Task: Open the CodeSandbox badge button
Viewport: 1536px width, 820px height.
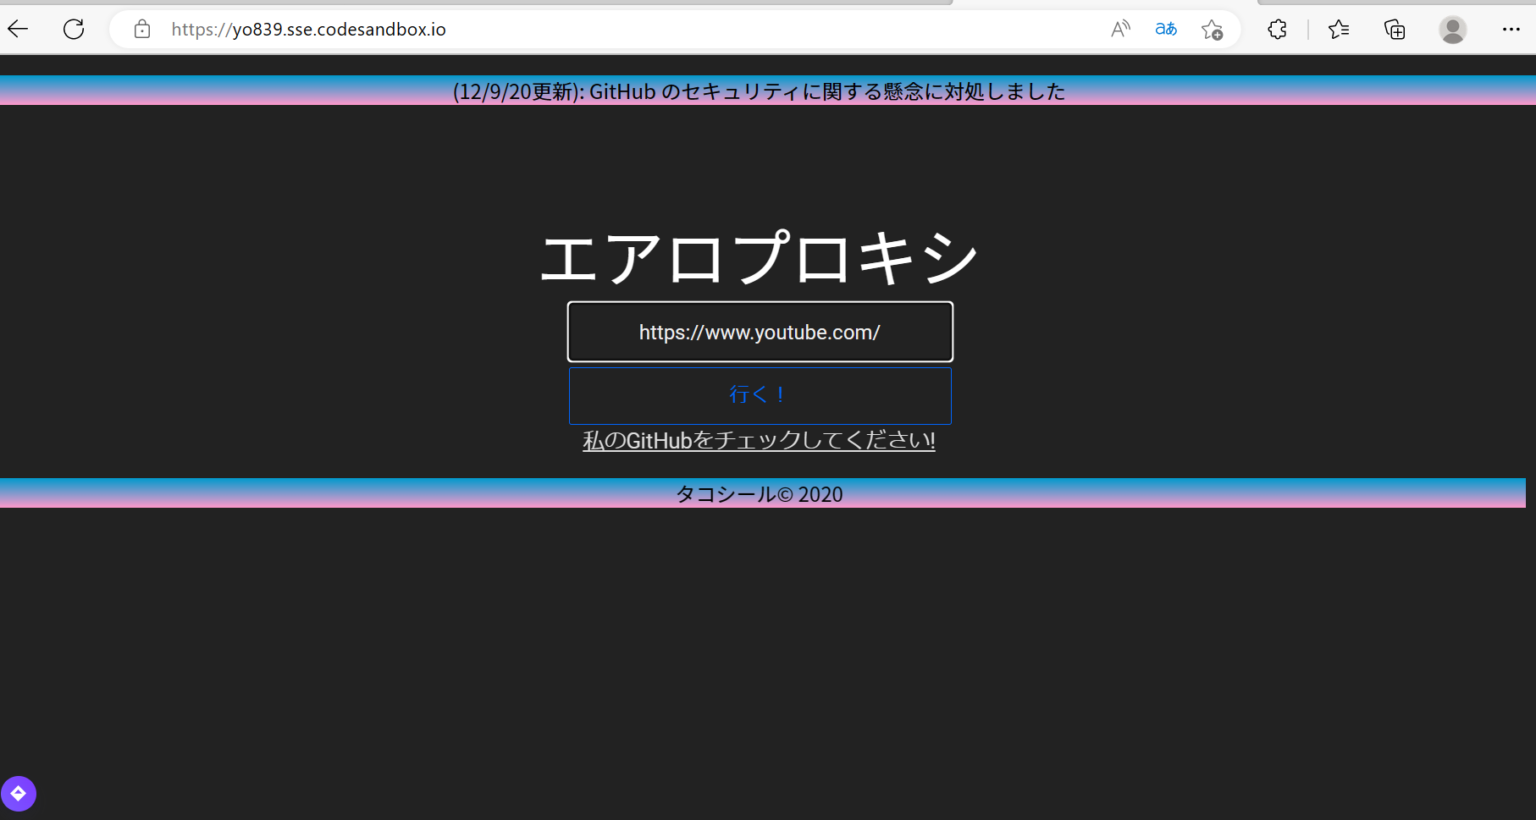Action: pyautogui.click(x=18, y=793)
